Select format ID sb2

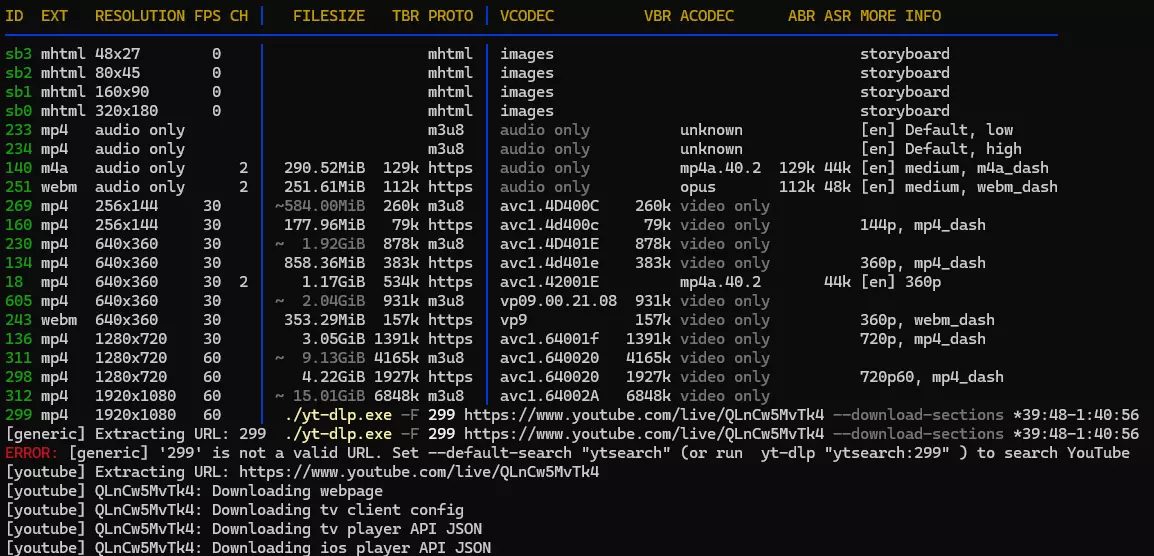(18, 73)
